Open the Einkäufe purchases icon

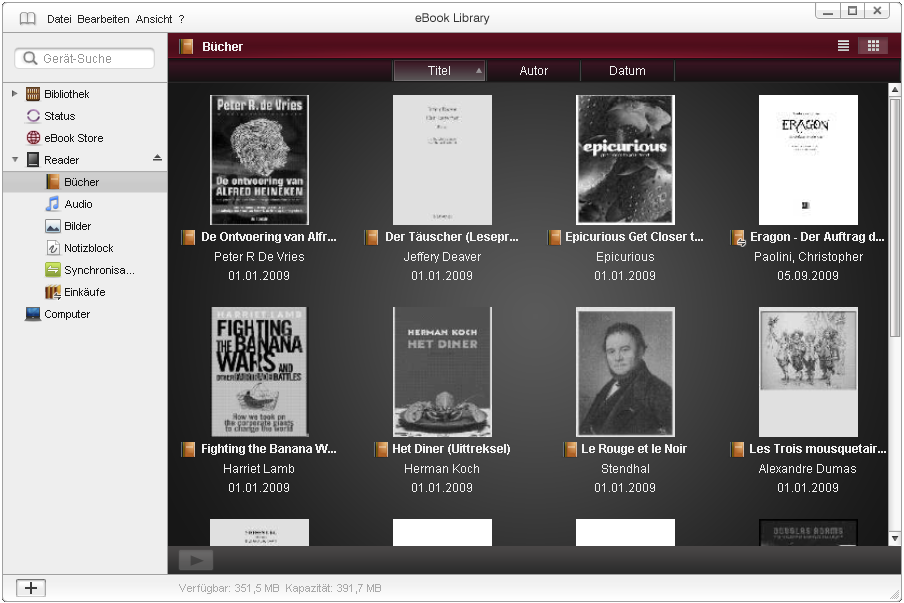click(x=52, y=292)
